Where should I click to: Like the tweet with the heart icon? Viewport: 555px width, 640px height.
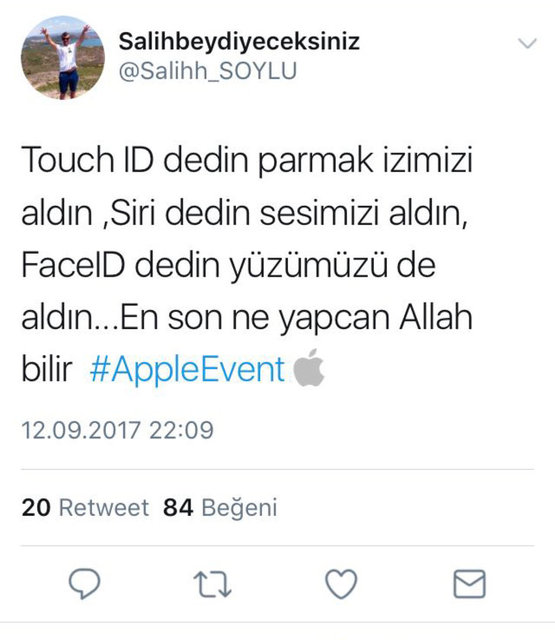click(x=341, y=584)
